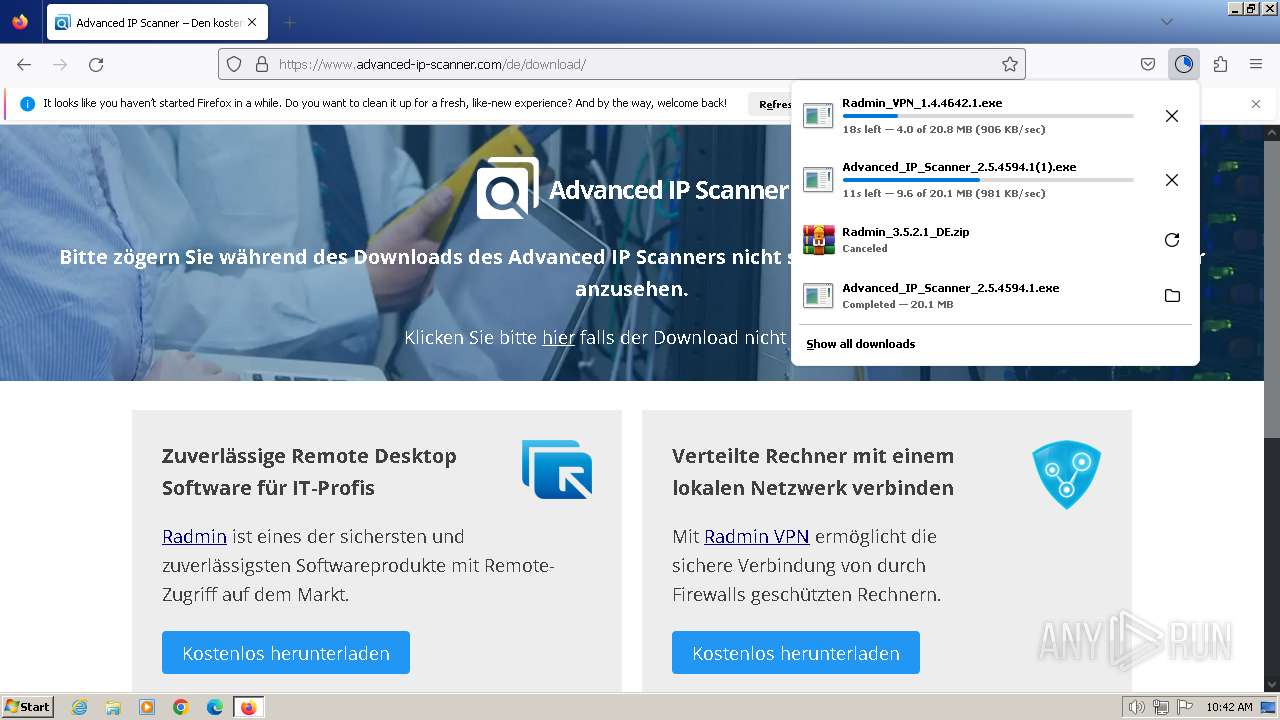
Task: Click Show all downloads
Action: (x=861, y=344)
